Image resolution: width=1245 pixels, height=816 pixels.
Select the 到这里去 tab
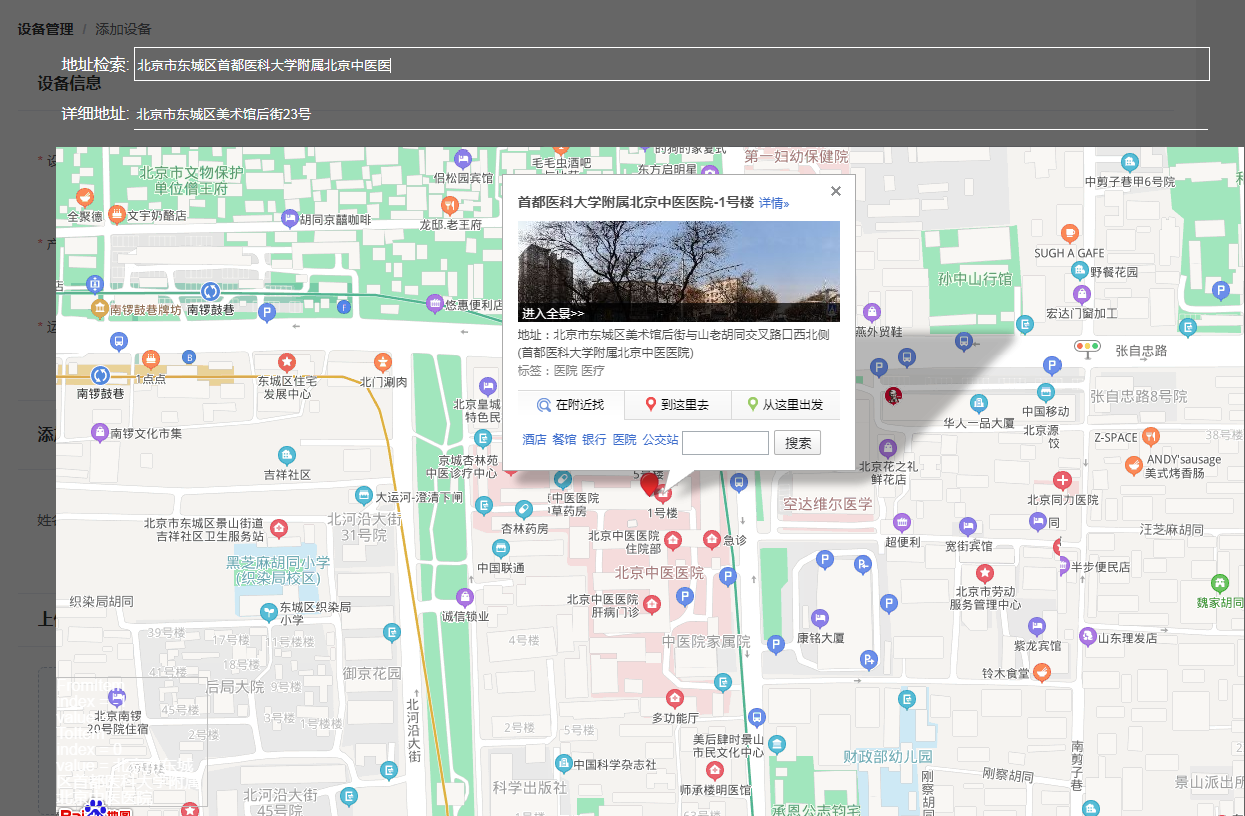pos(677,405)
